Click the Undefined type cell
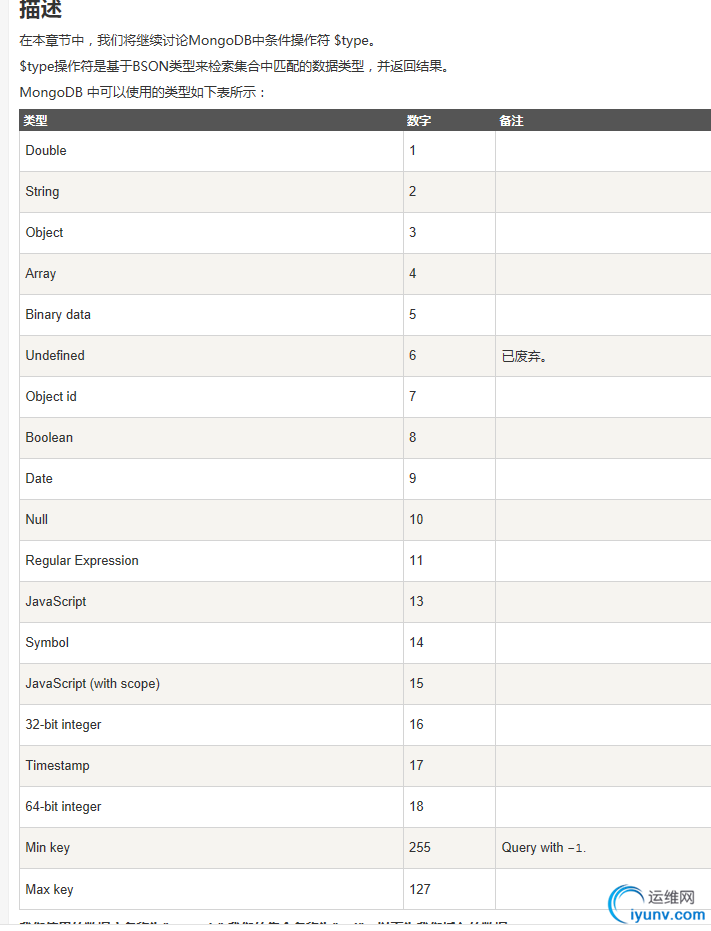The image size is (711, 931). point(211,356)
